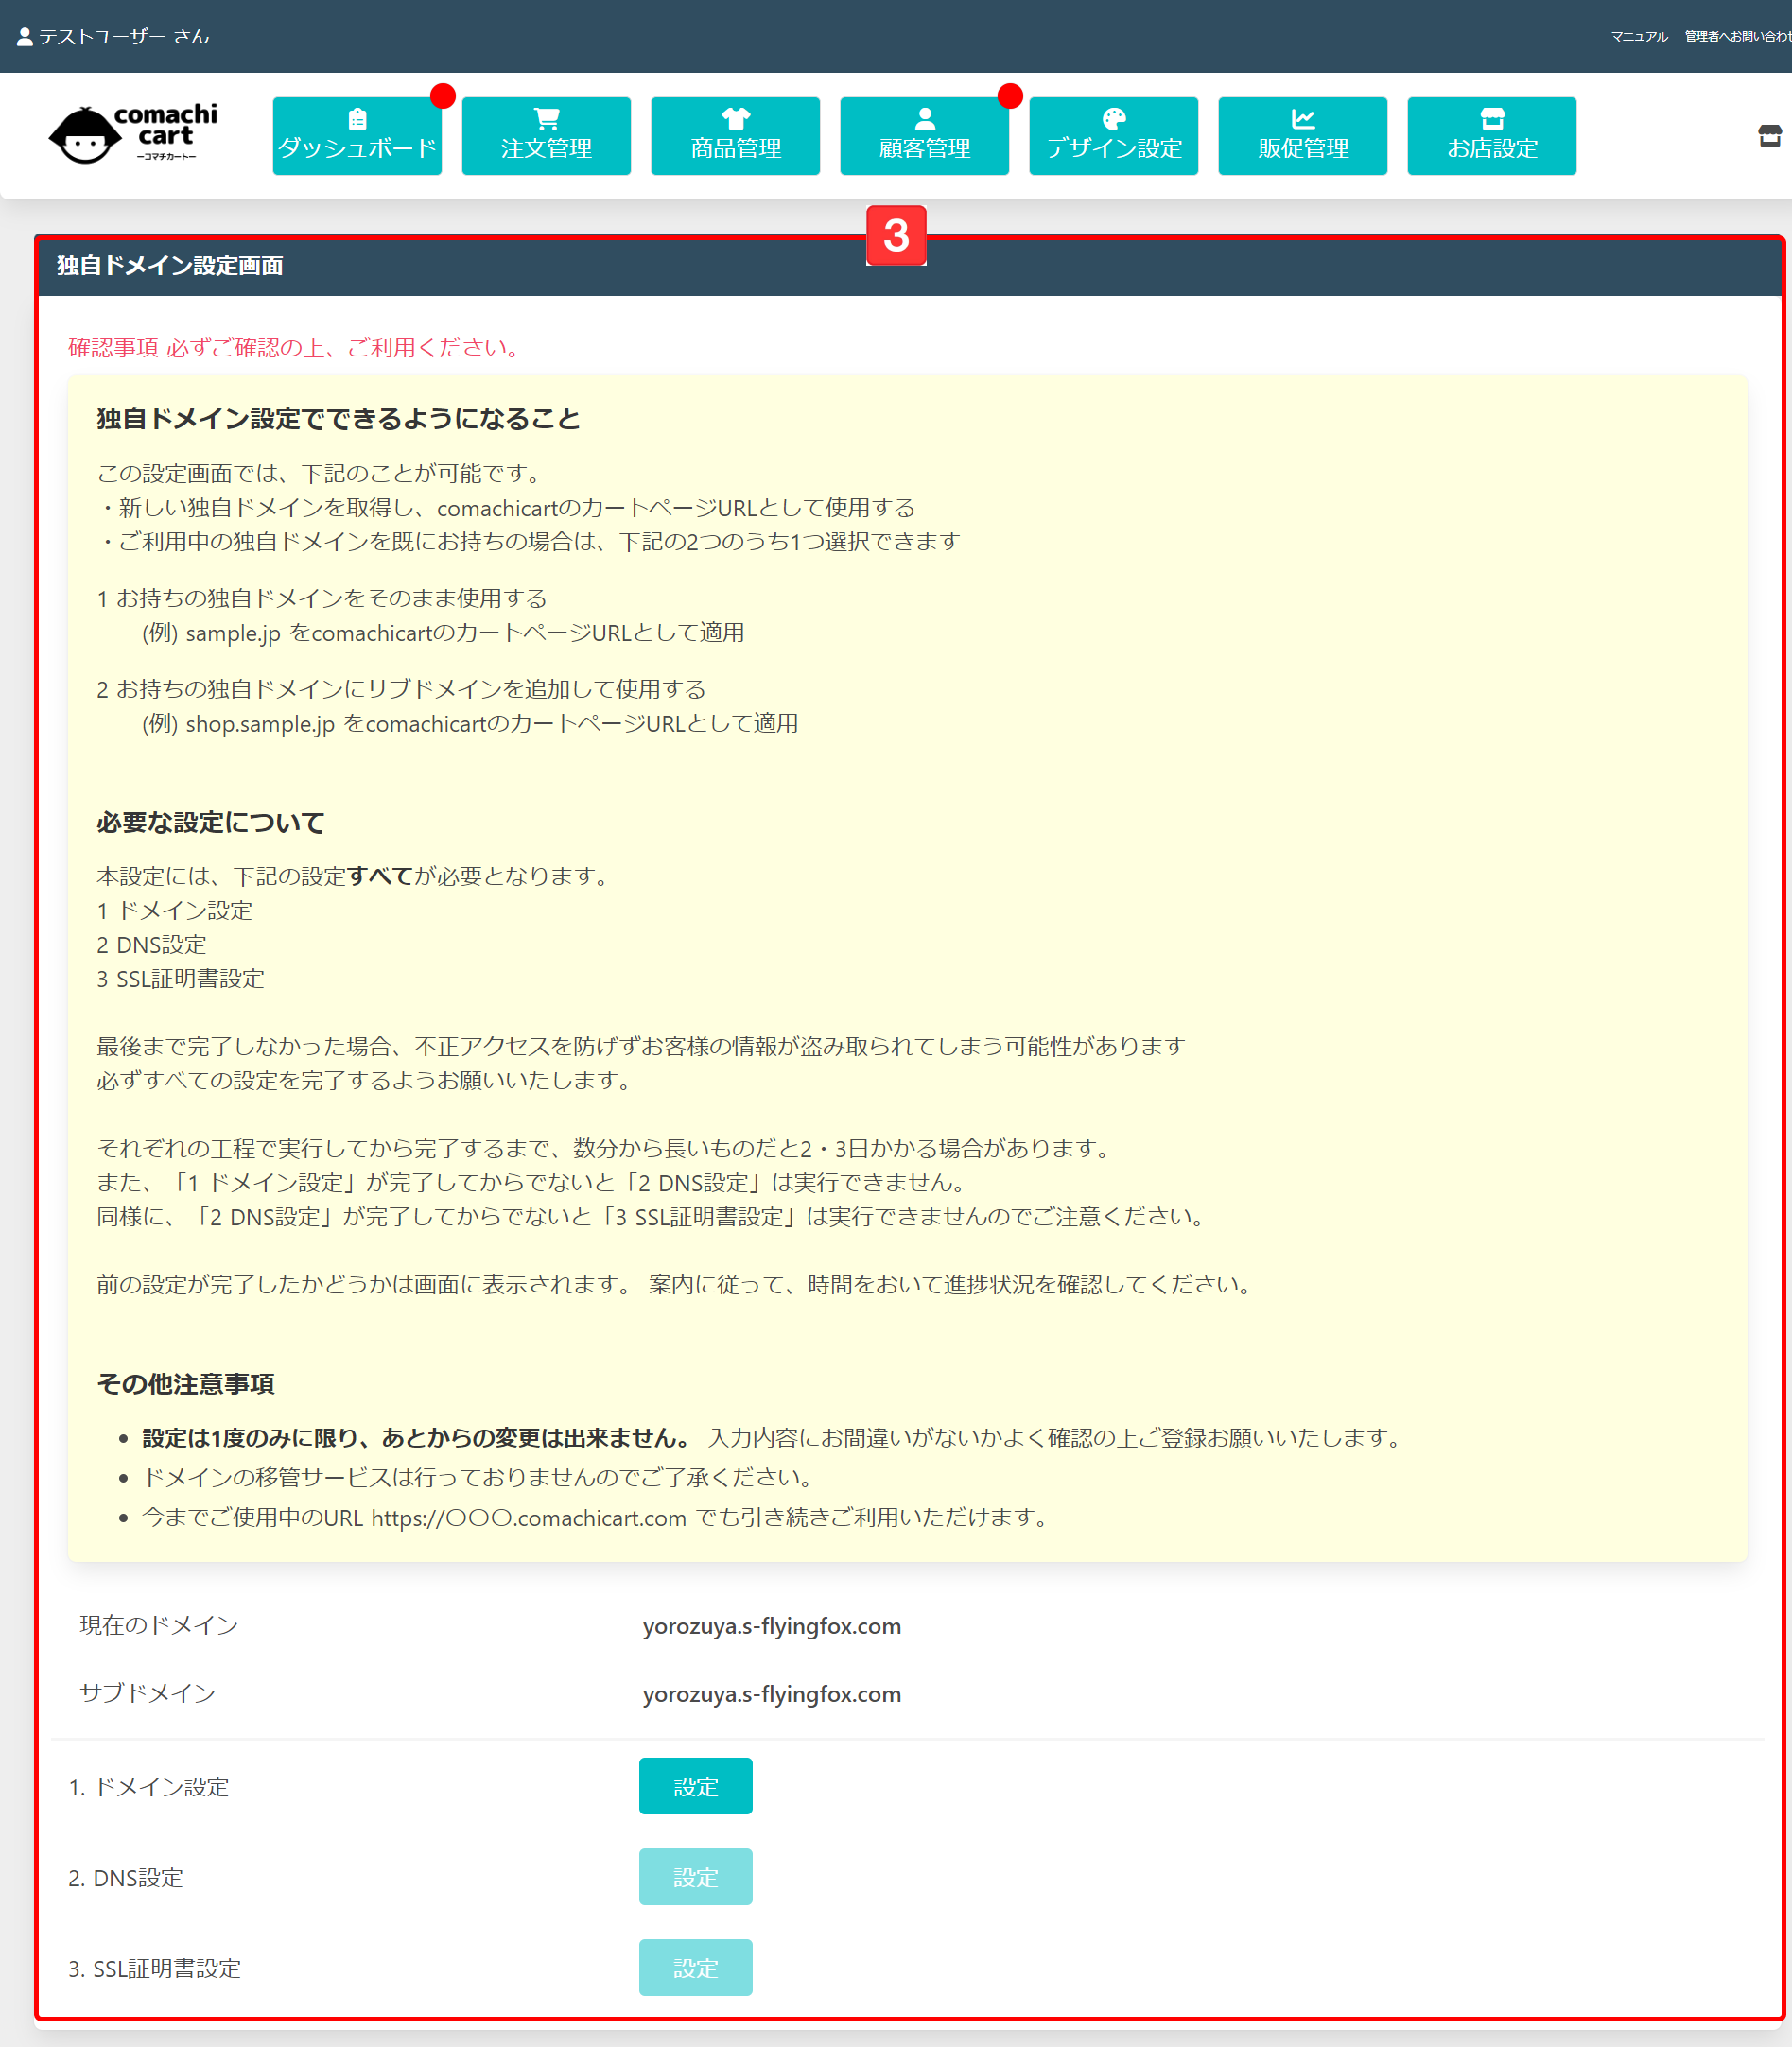This screenshot has width=1792, height=2047.
Task: Open the ダッシュボード menu
Action: (x=357, y=136)
